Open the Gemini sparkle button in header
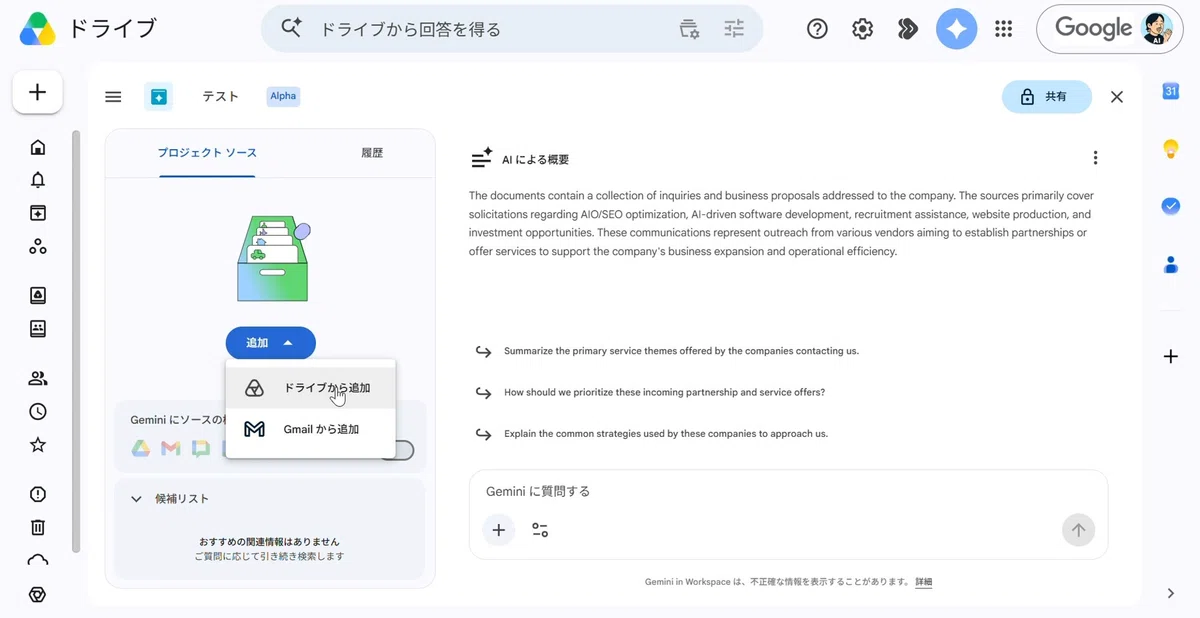1200x618 pixels. 956,29
